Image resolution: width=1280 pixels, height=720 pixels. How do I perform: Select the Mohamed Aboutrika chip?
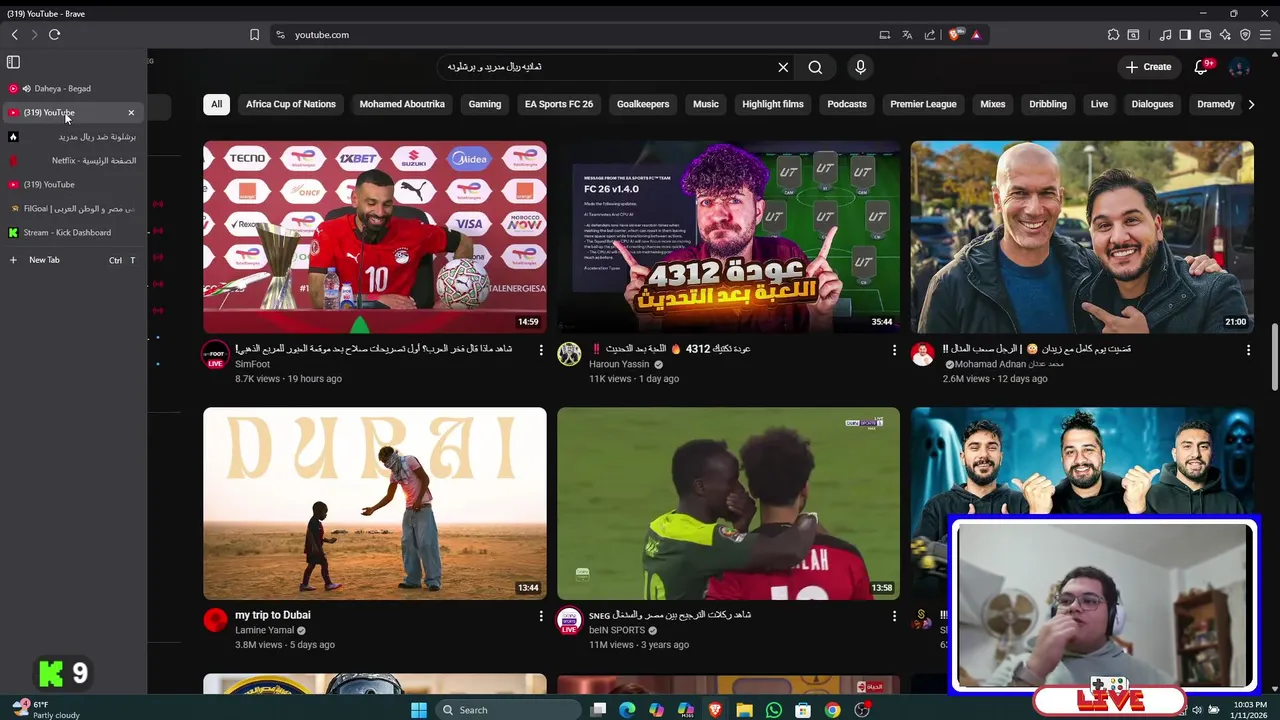[x=402, y=104]
